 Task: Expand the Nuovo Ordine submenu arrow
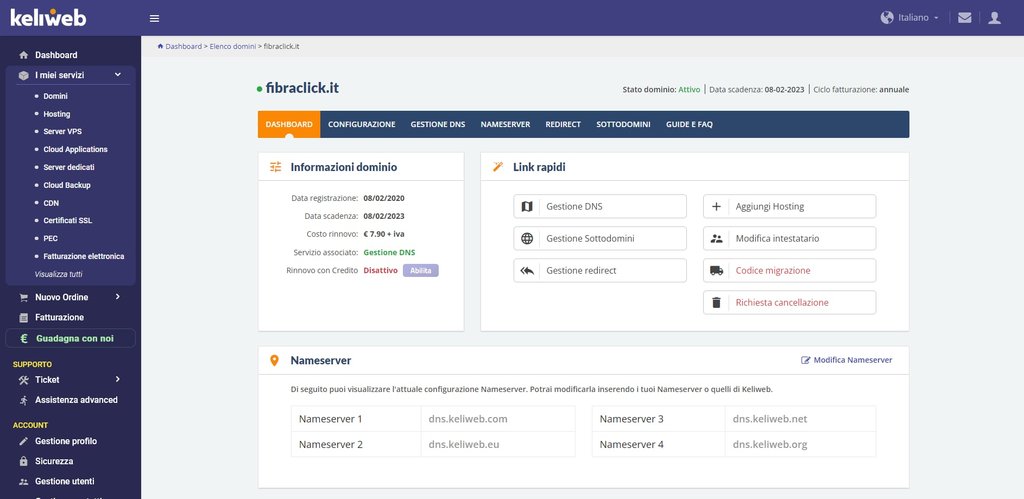pos(118,297)
